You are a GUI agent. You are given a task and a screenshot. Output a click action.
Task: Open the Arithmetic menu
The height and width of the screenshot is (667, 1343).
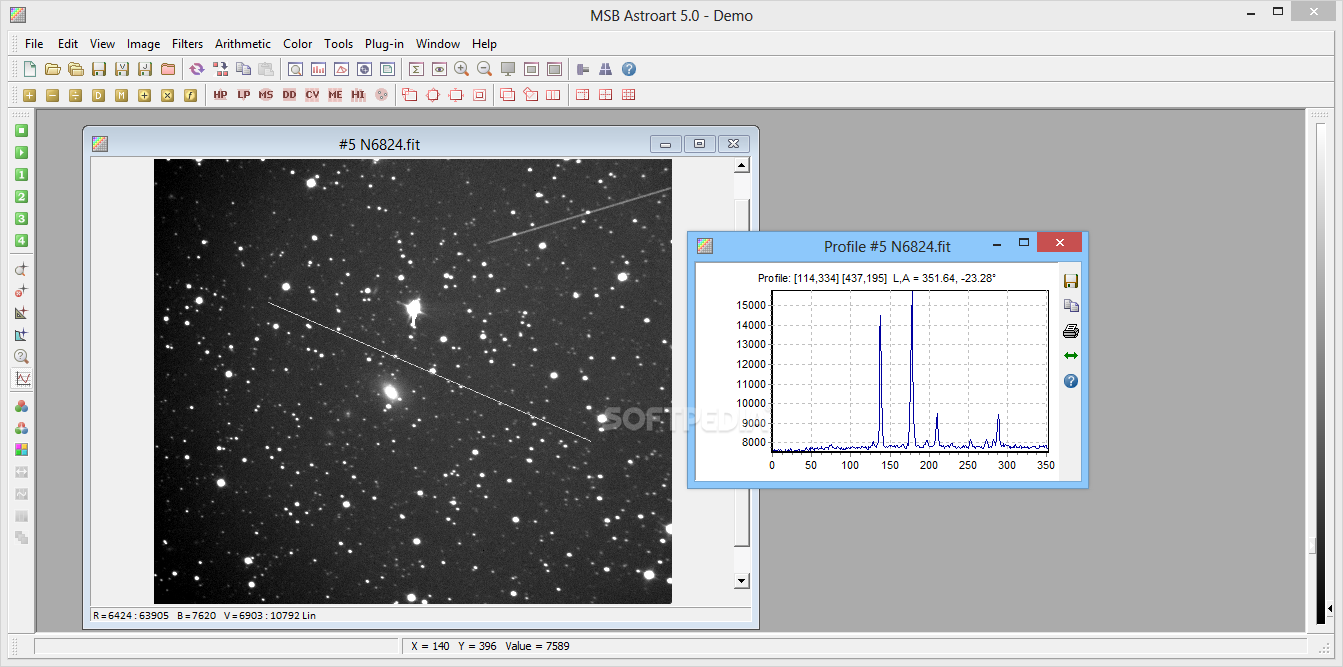(243, 44)
